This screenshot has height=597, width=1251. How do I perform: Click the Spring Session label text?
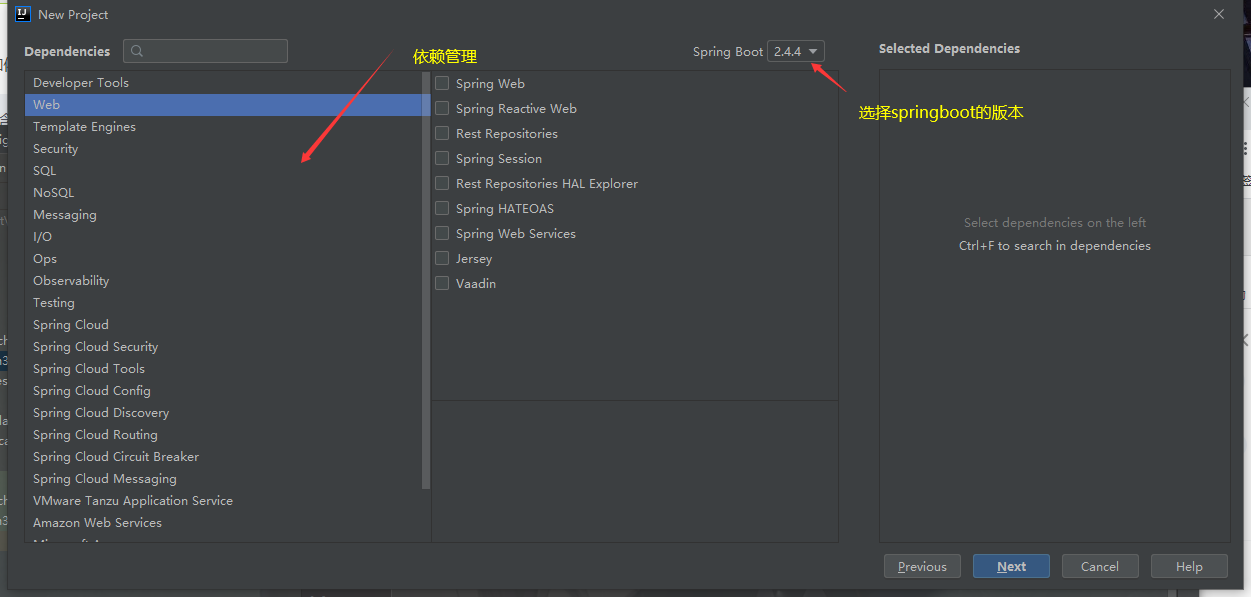(499, 159)
